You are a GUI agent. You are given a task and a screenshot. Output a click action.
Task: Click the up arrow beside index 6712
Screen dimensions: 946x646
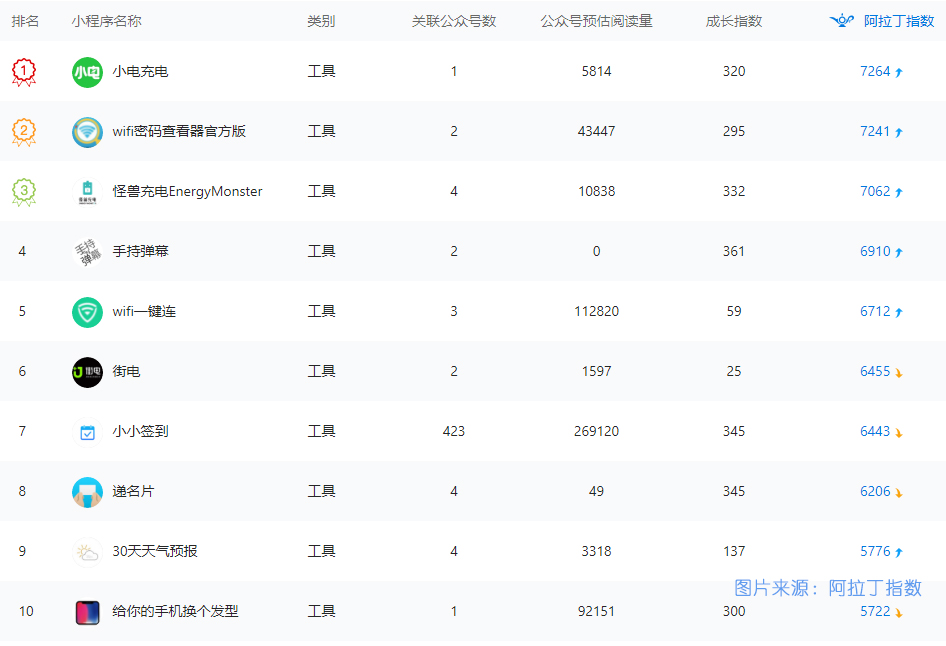[x=899, y=312]
